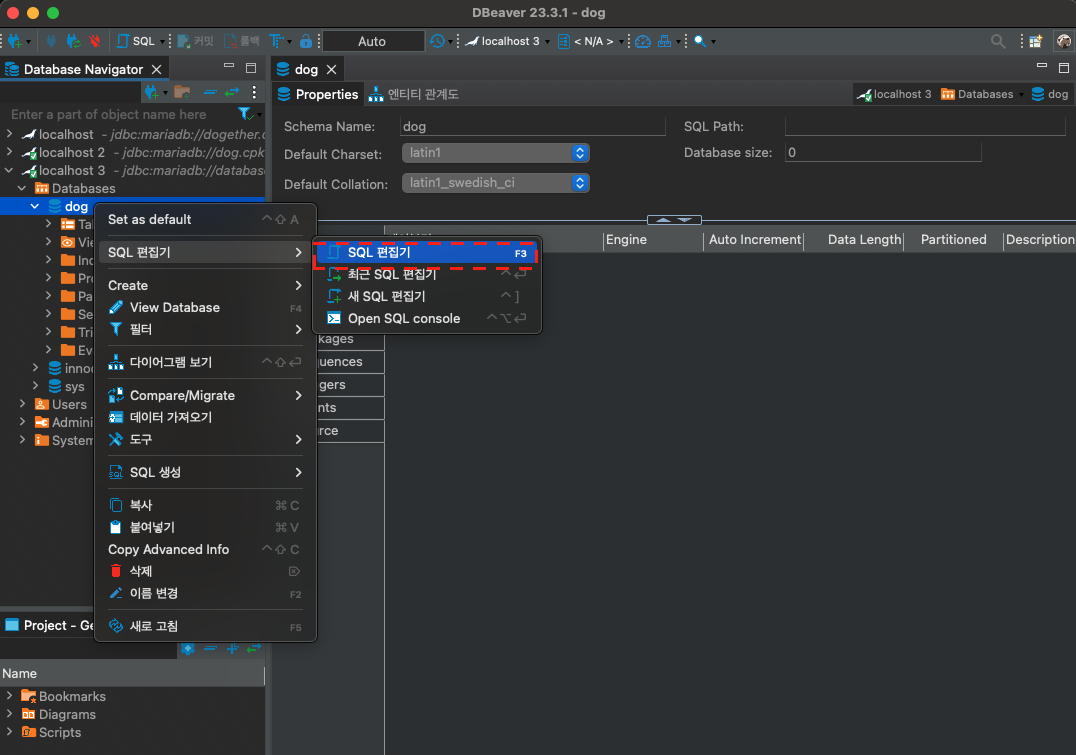This screenshot has height=755, width=1076.
Task: Choose 삭제 delete in context menu
Action: point(205,571)
